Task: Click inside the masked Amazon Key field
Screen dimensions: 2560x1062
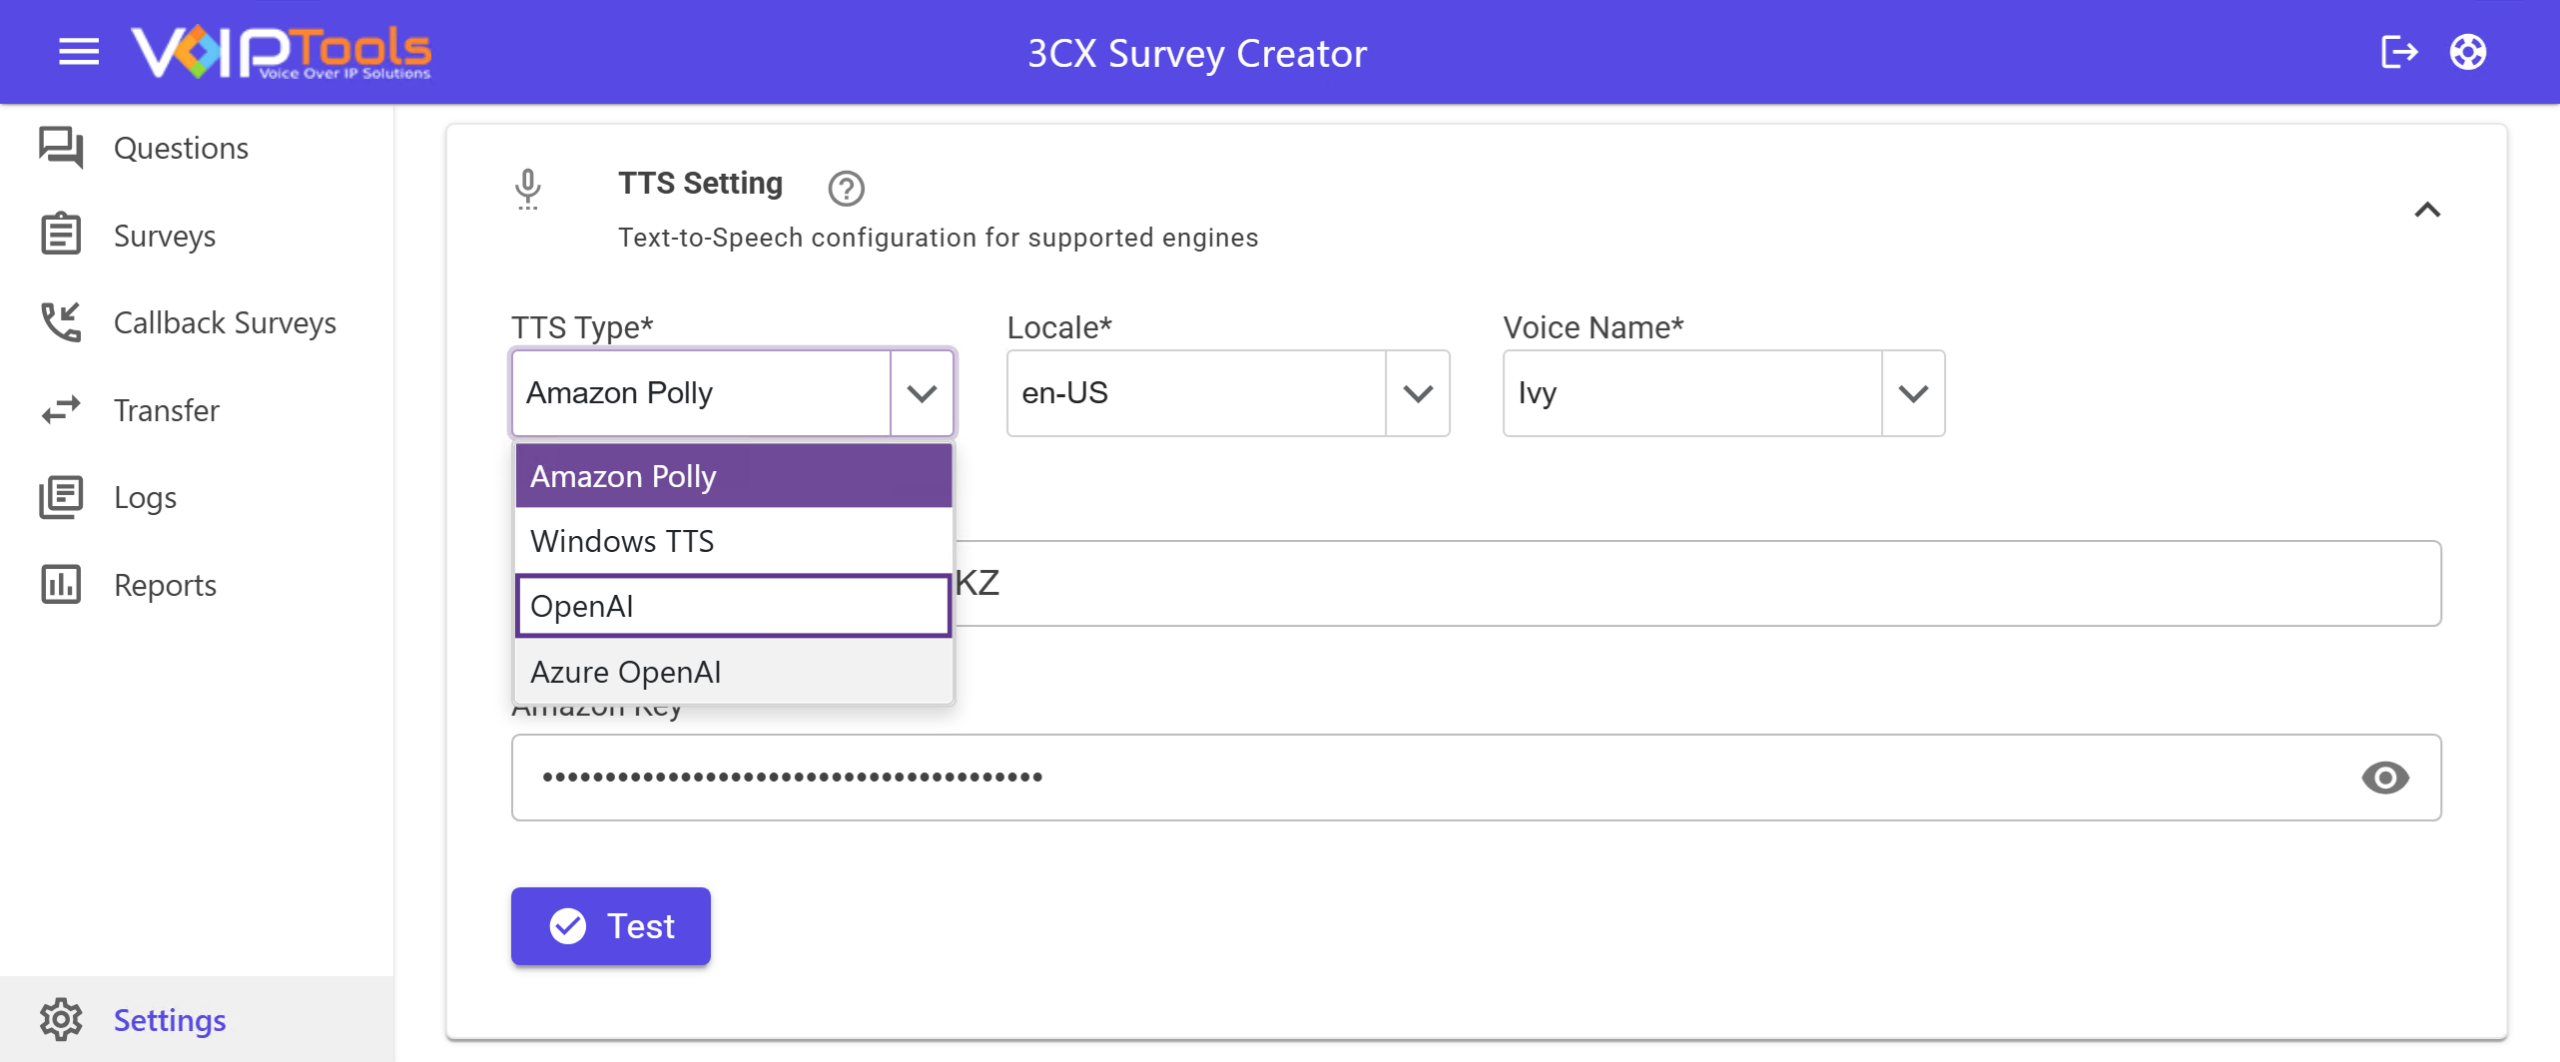Action: pos(1476,777)
